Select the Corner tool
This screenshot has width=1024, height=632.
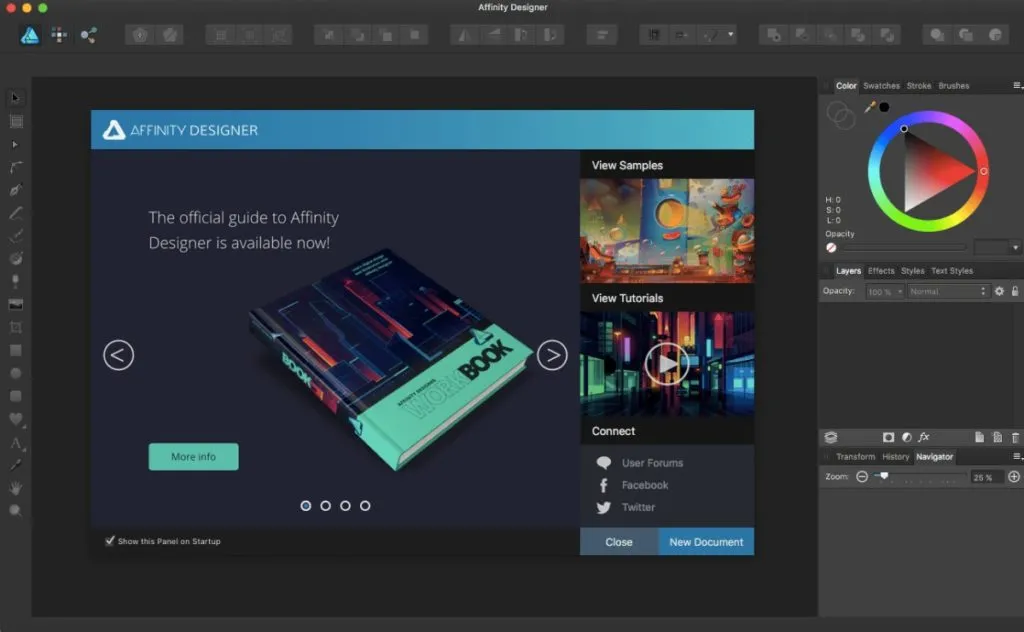click(x=16, y=167)
